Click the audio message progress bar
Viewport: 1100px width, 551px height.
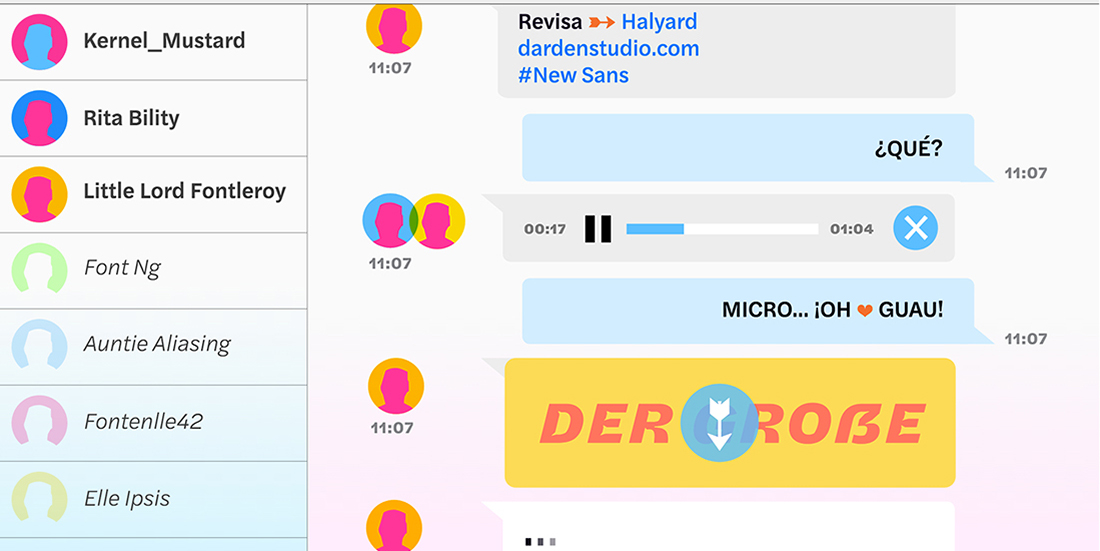click(x=722, y=229)
